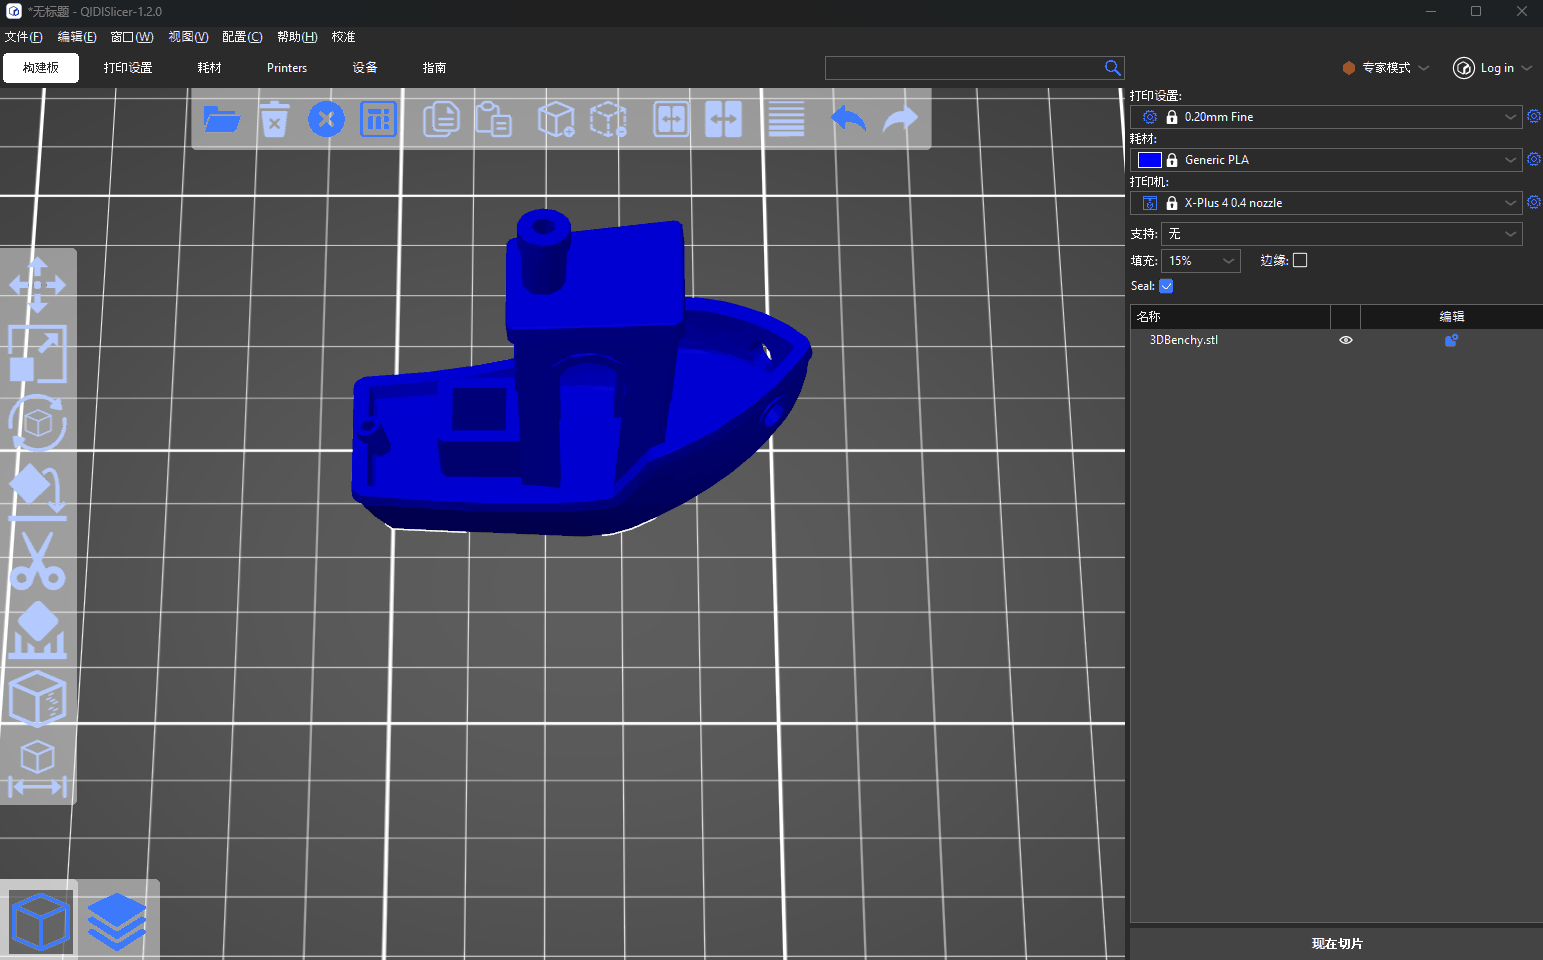Click the Arrange objects grid icon
Viewport: 1543px width, 960px height.
coord(378,120)
